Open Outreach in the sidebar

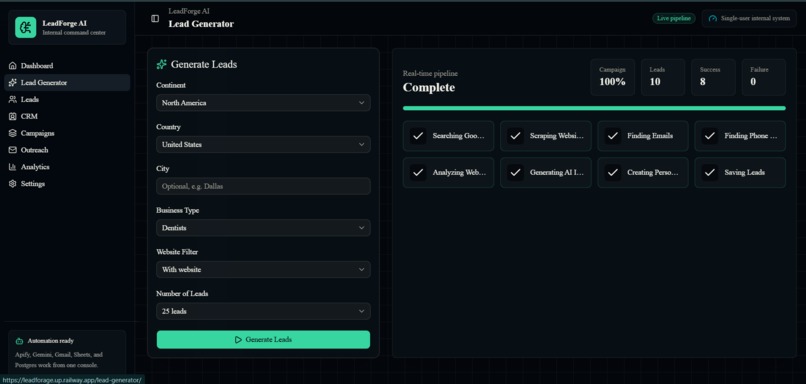(x=67, y=150)
